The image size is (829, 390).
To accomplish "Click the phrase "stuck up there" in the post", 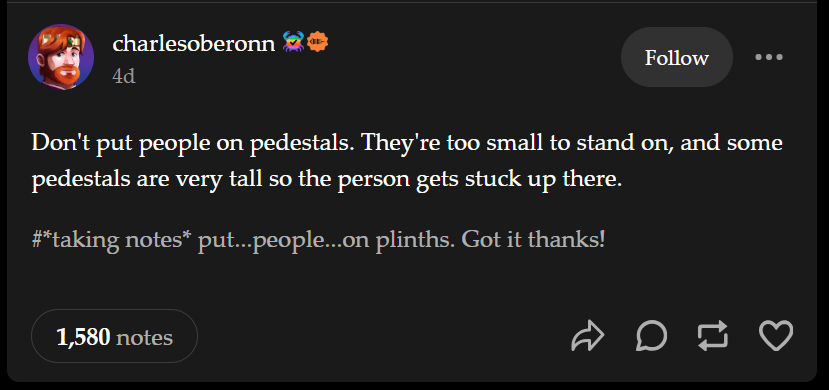I will point(541,180).
